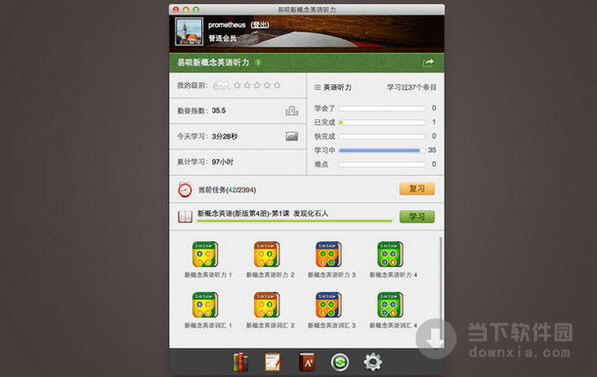The image size is (597, 377).
Task: Click the 难点 progress bar
Action: 382,165
